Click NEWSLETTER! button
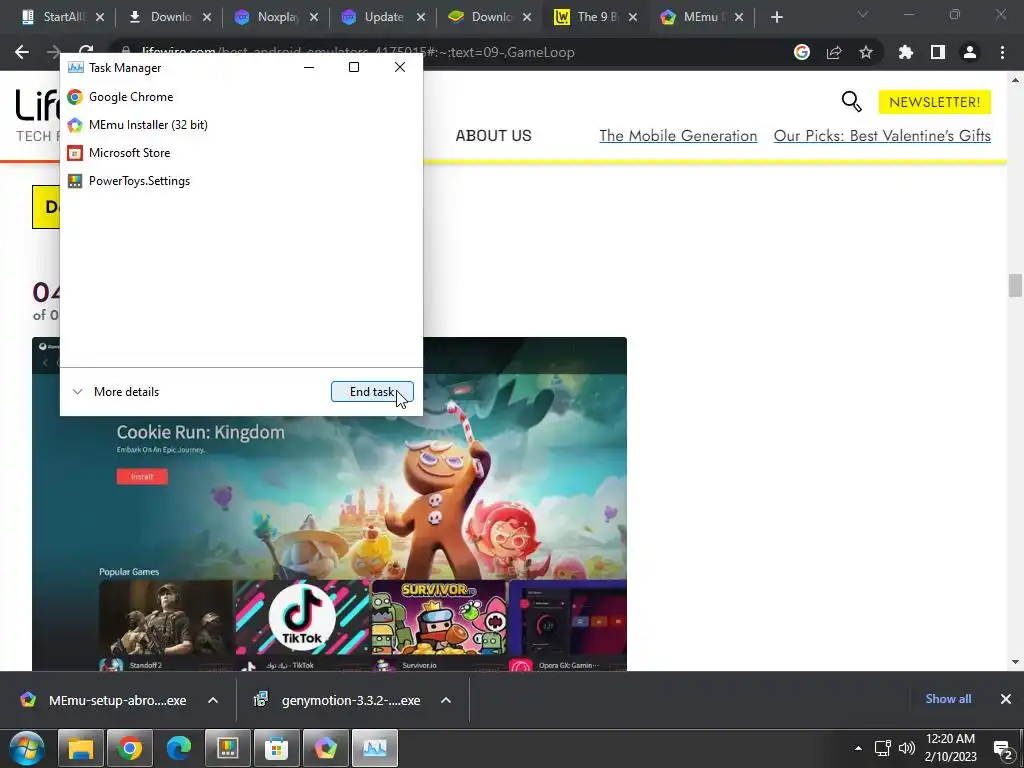 pyautogui.click(x=935, y=102)
